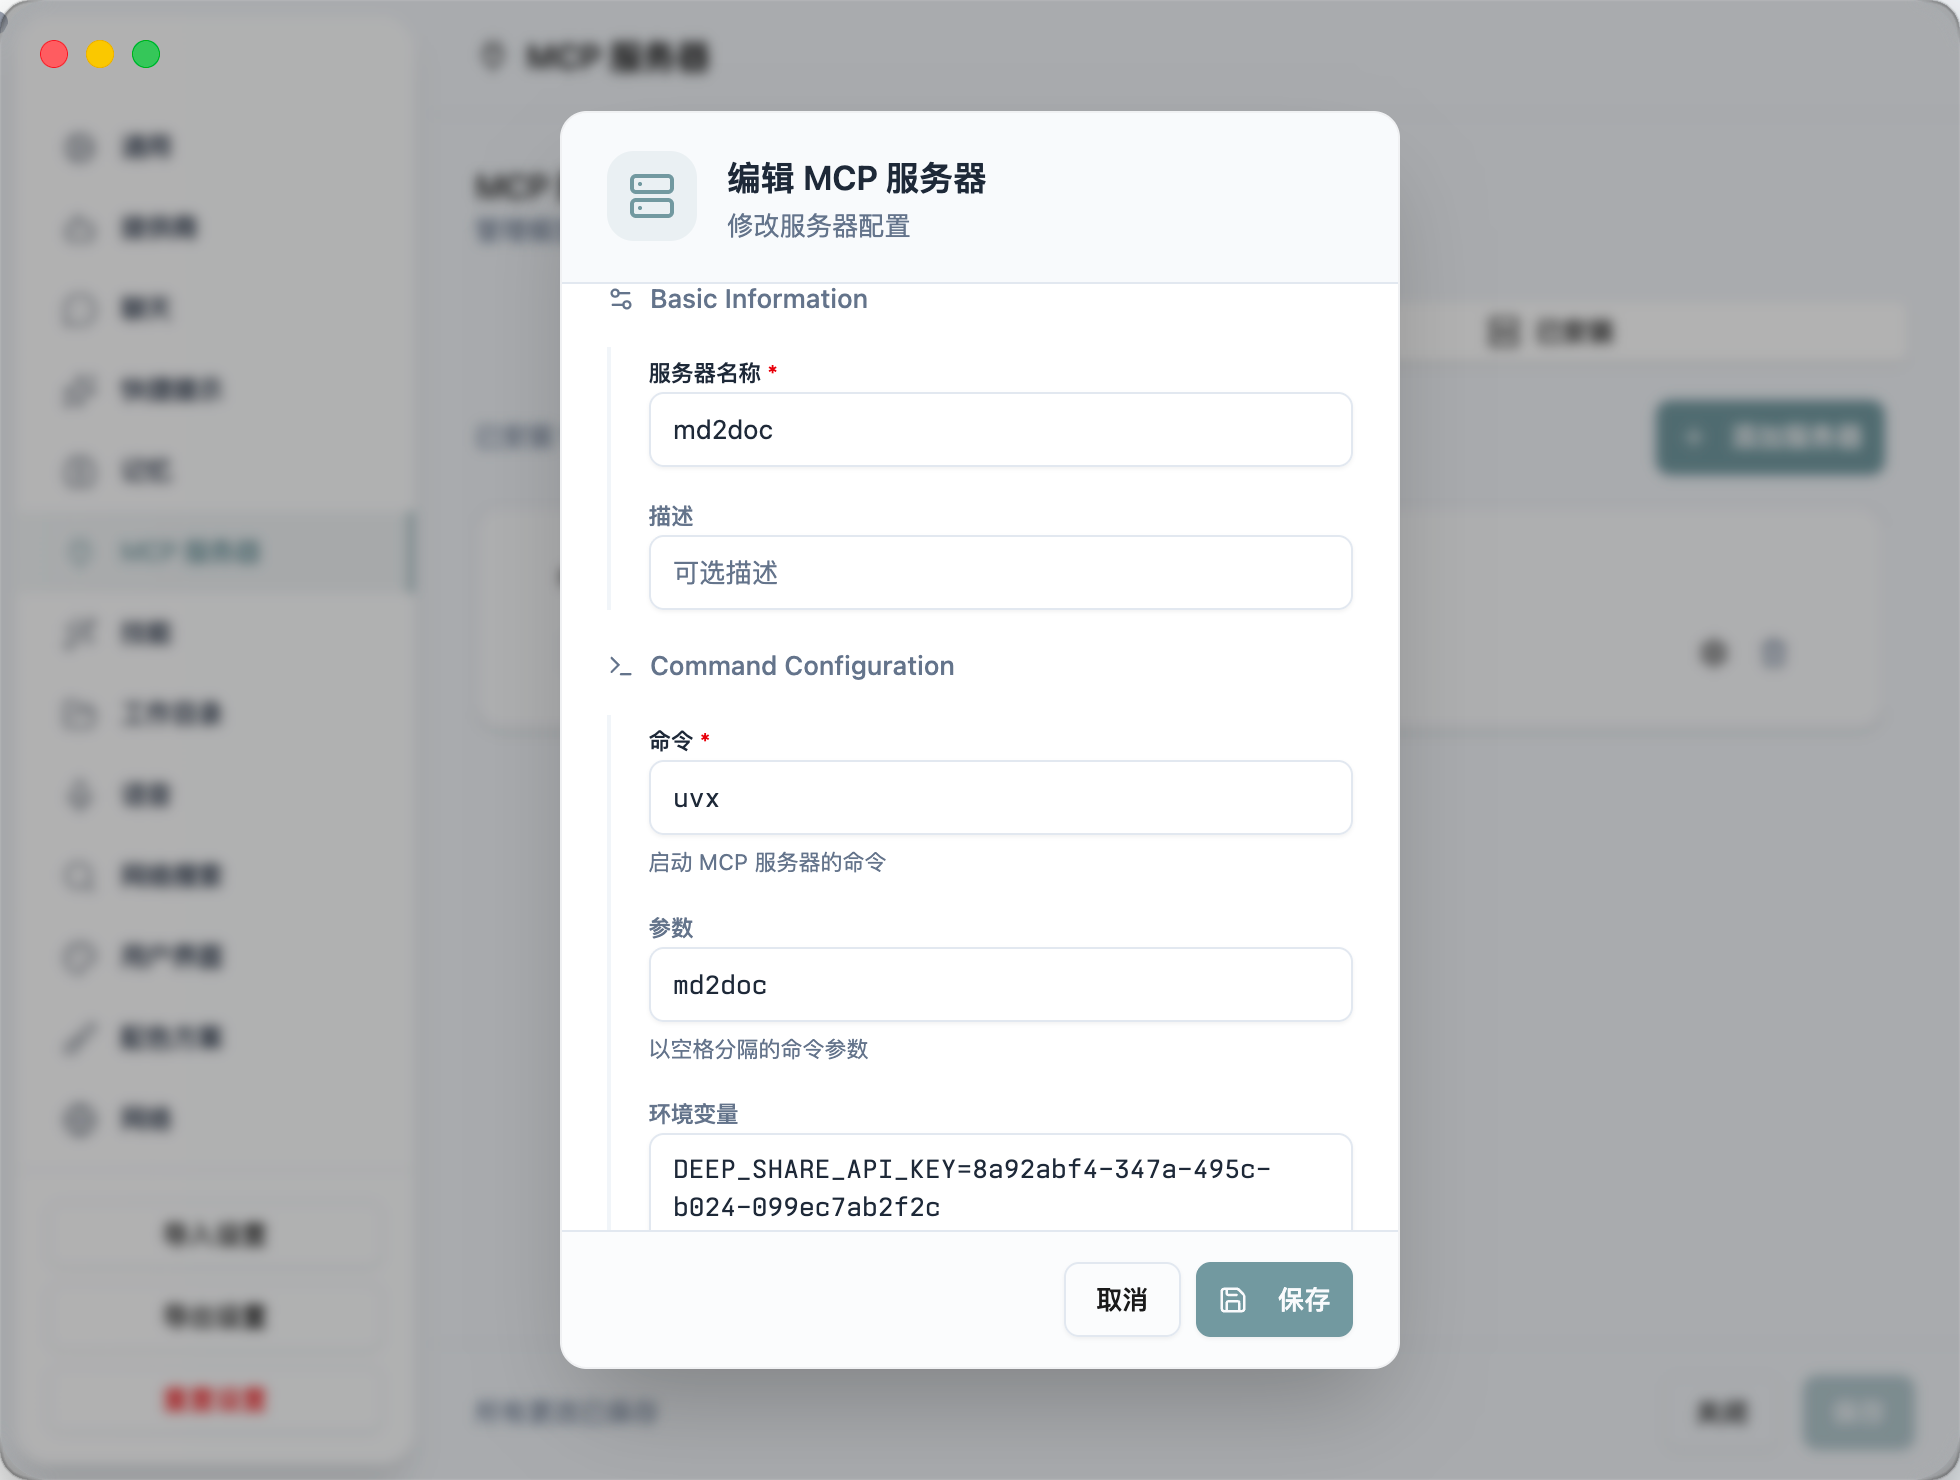The image size is (1960, 1480).
Task: Click the 环境变量 text area with DEEP_SHARE_API_KEY
Action: pos(1000,1187)
